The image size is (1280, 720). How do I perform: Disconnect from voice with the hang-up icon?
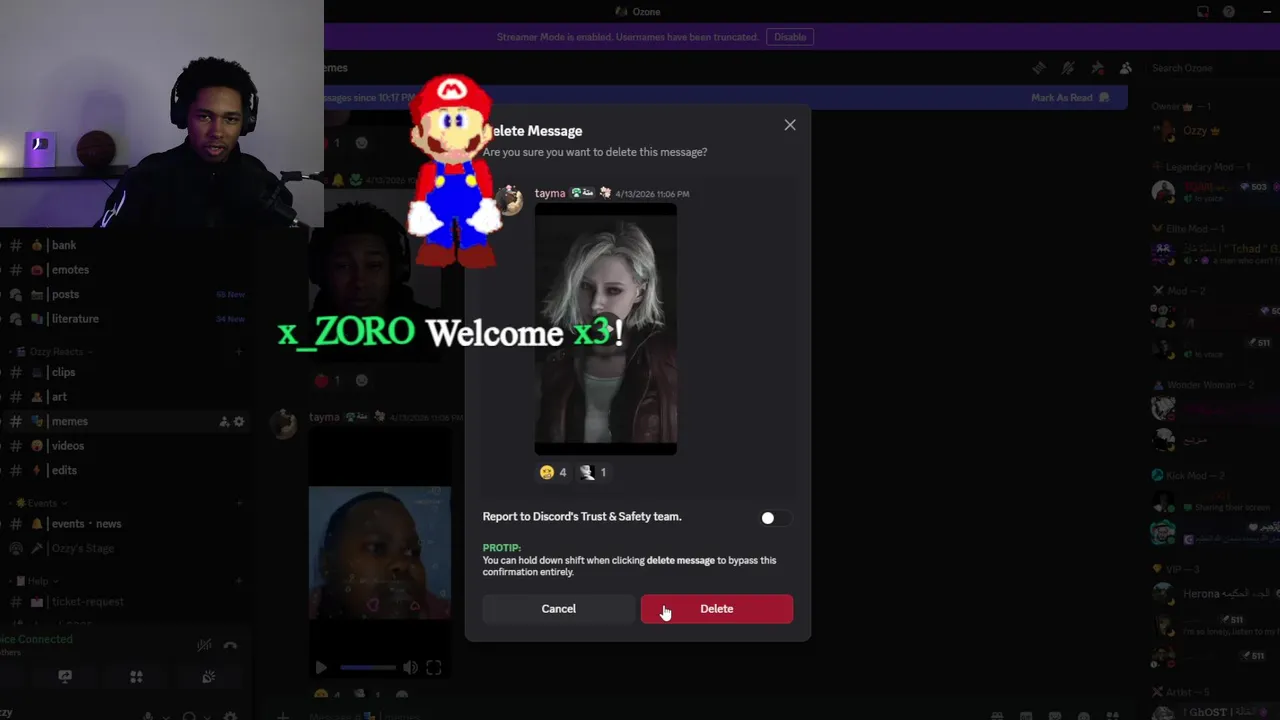(x=230, y=645)
